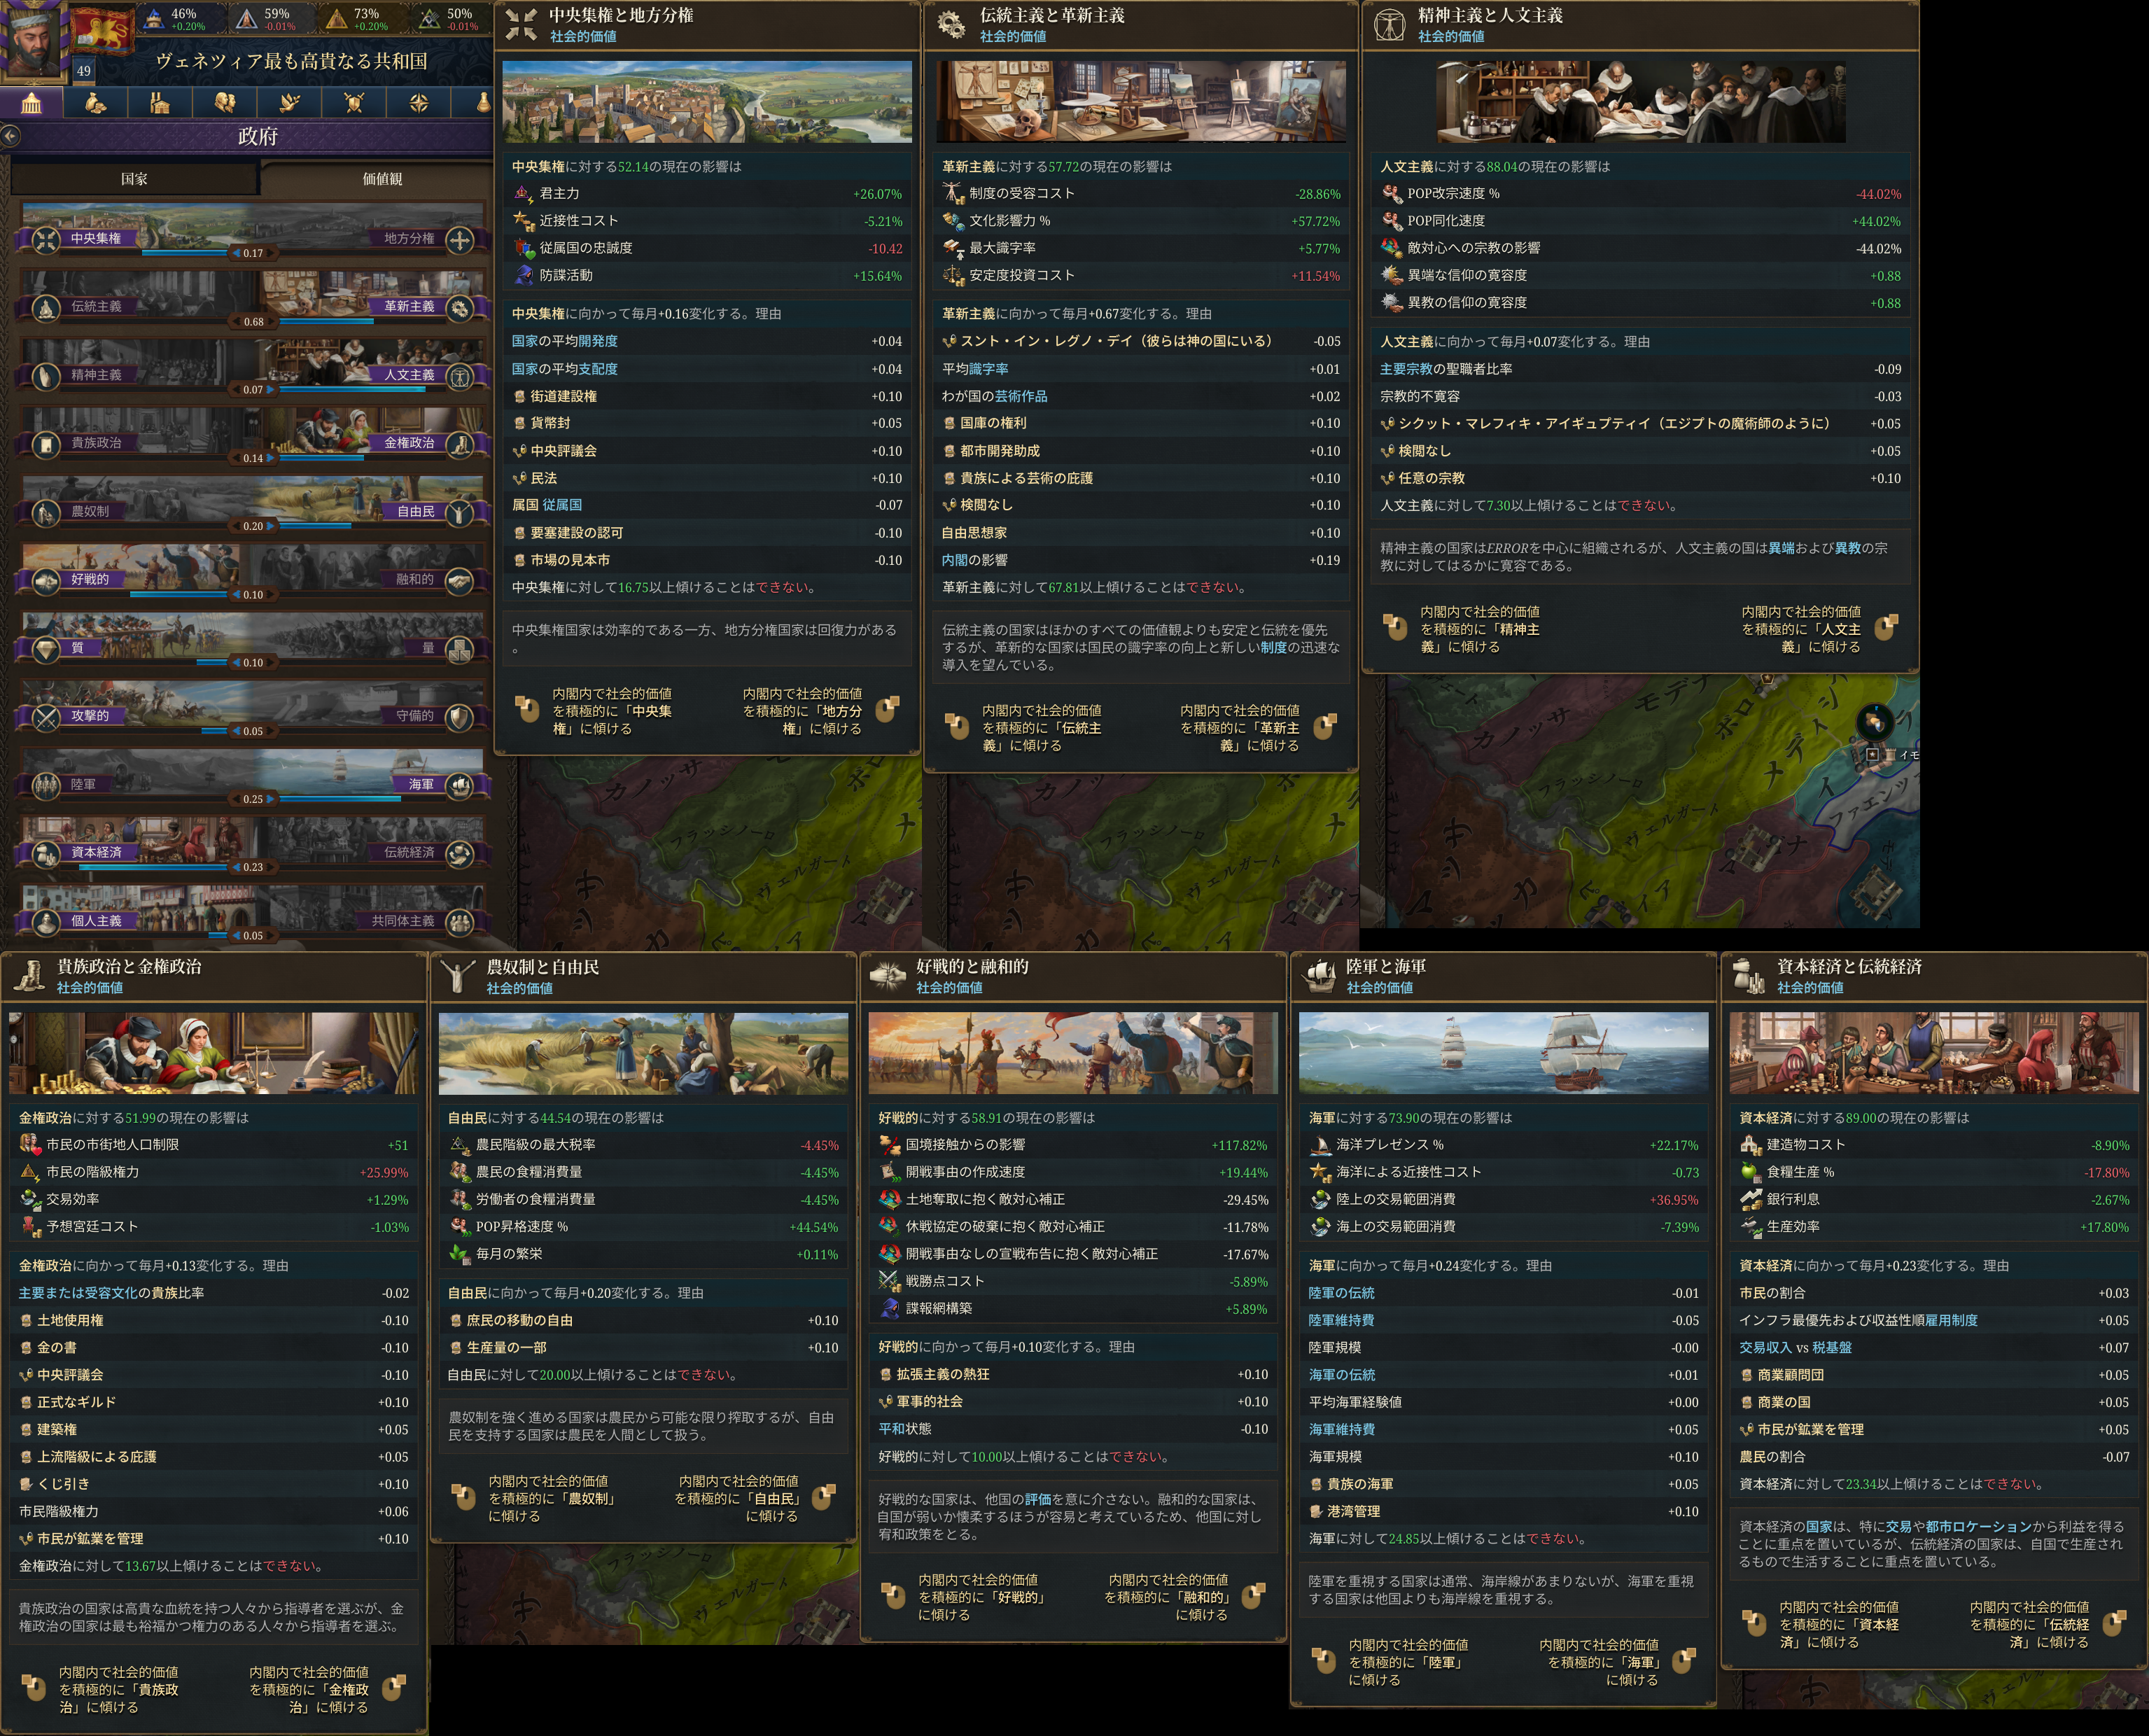This screenshot has height=1736, width=2149.
Task: Open the economy tab with coin bag icon
Action: [x=96, y=102]
